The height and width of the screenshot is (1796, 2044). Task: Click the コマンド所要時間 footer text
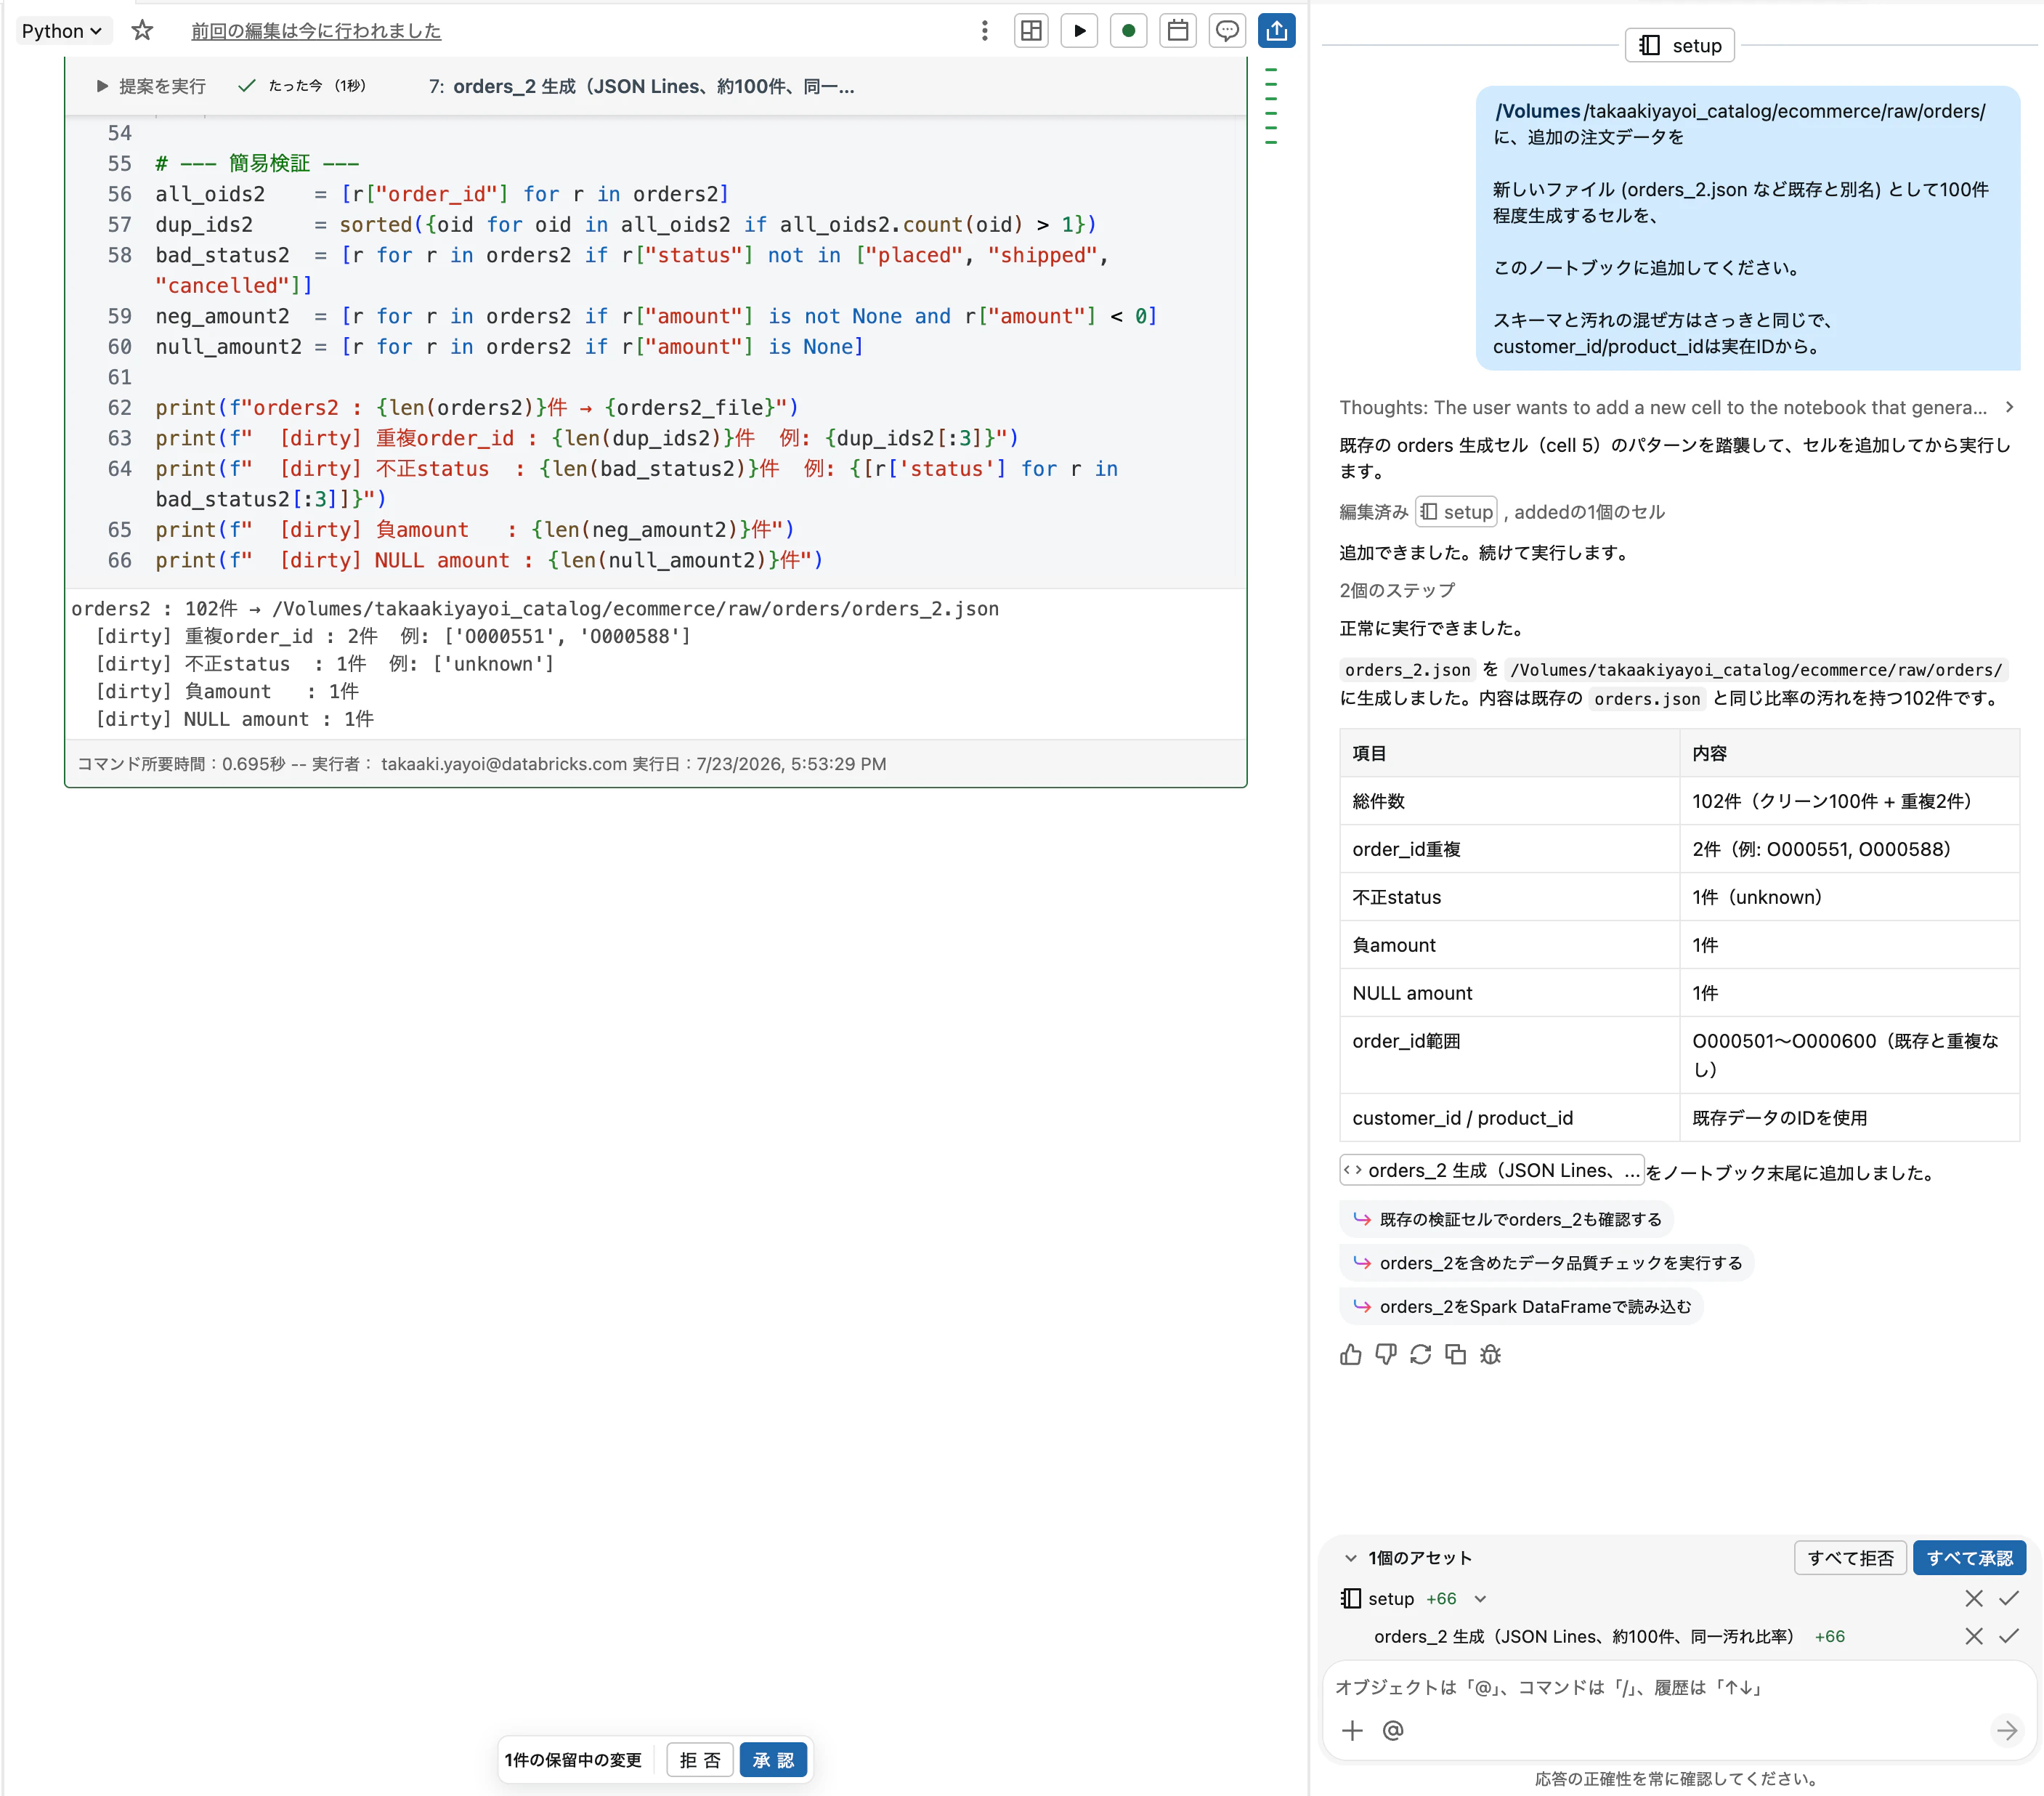pyautogui.click(x=481, y=764)
